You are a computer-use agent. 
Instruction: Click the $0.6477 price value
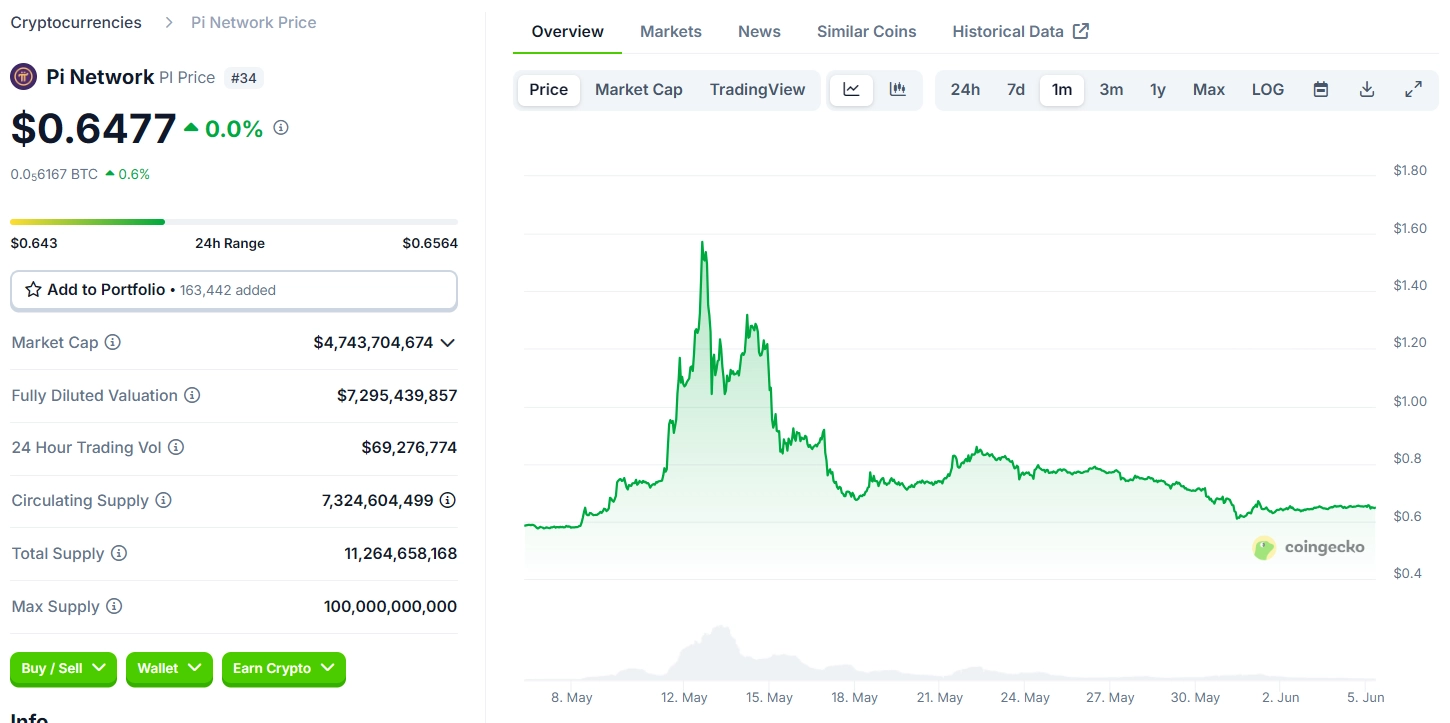pos(93,128)
